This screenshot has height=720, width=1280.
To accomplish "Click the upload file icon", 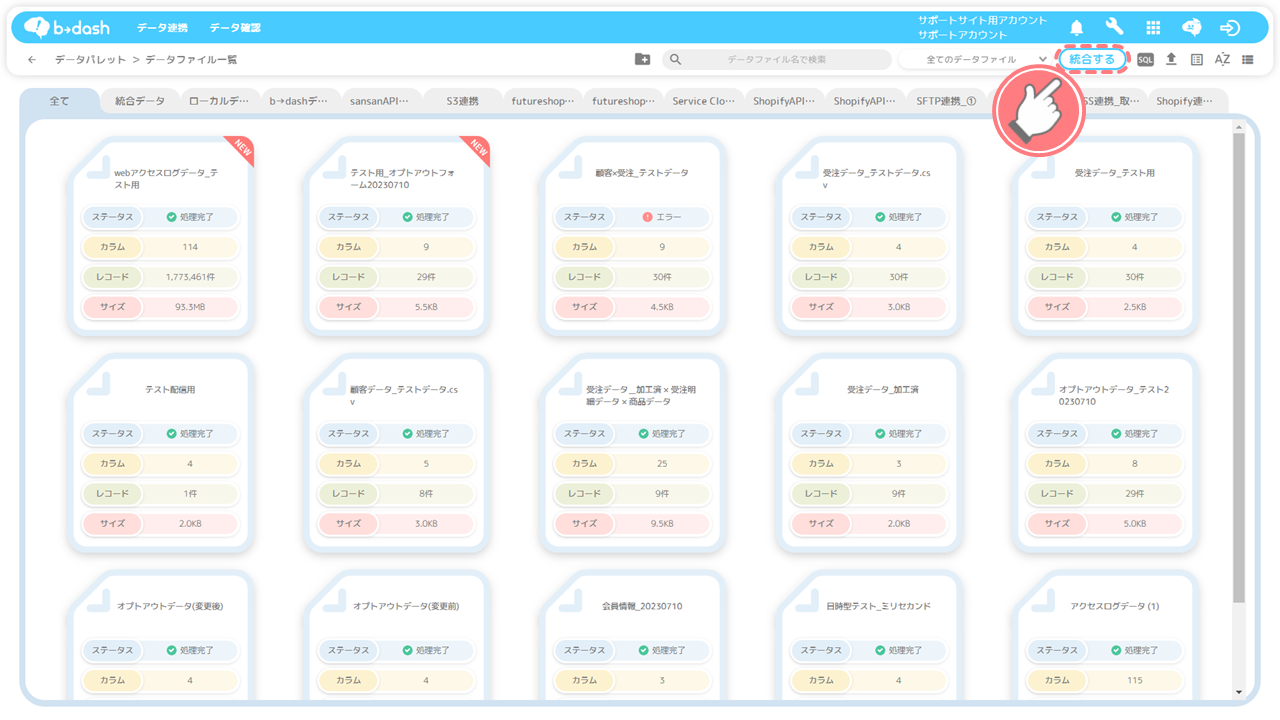I will 1171,60.
